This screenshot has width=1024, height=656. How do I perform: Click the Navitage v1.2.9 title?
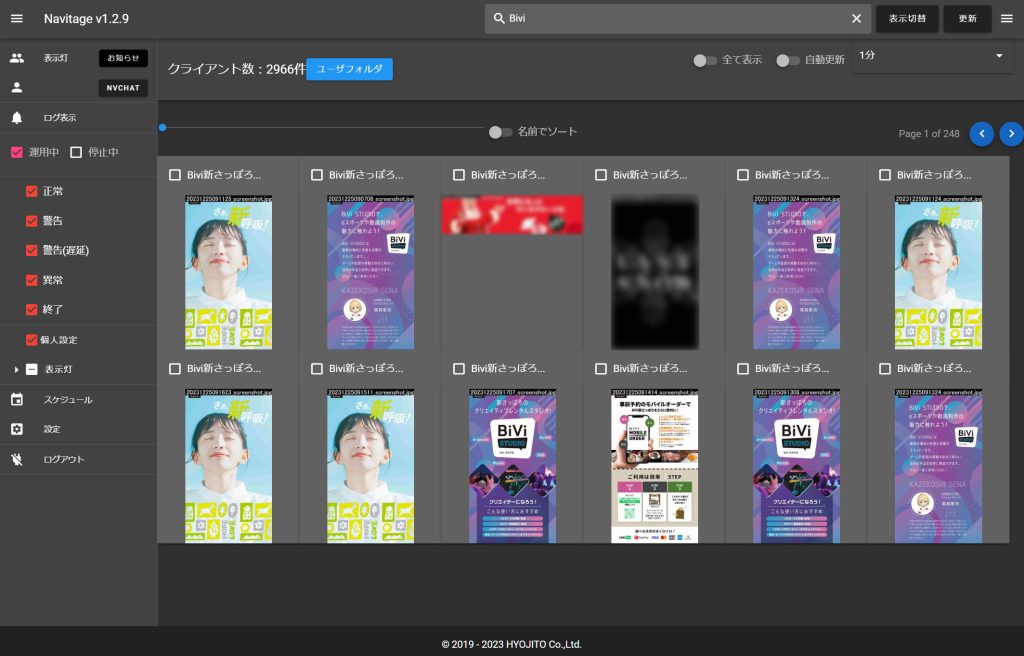(x=86, y=18)
